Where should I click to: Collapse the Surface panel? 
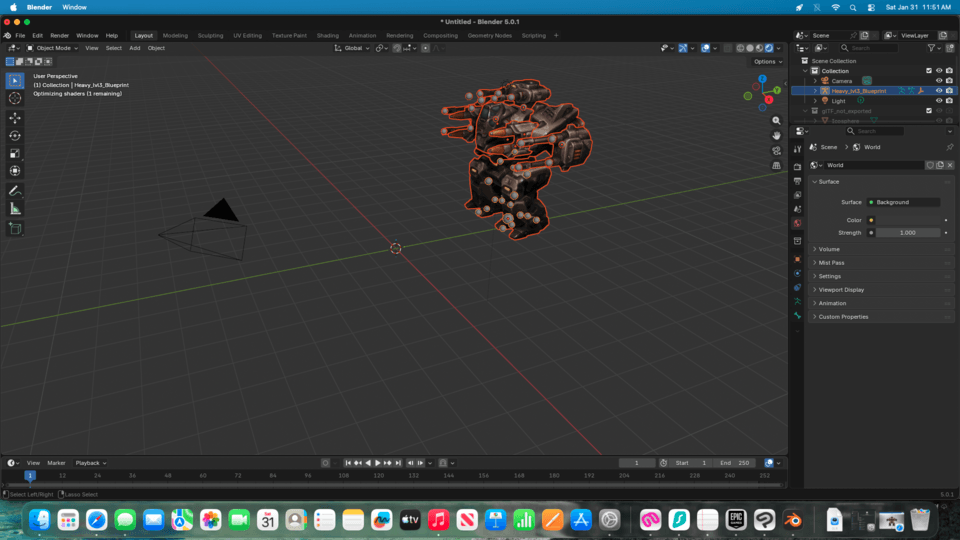(881, 182)
